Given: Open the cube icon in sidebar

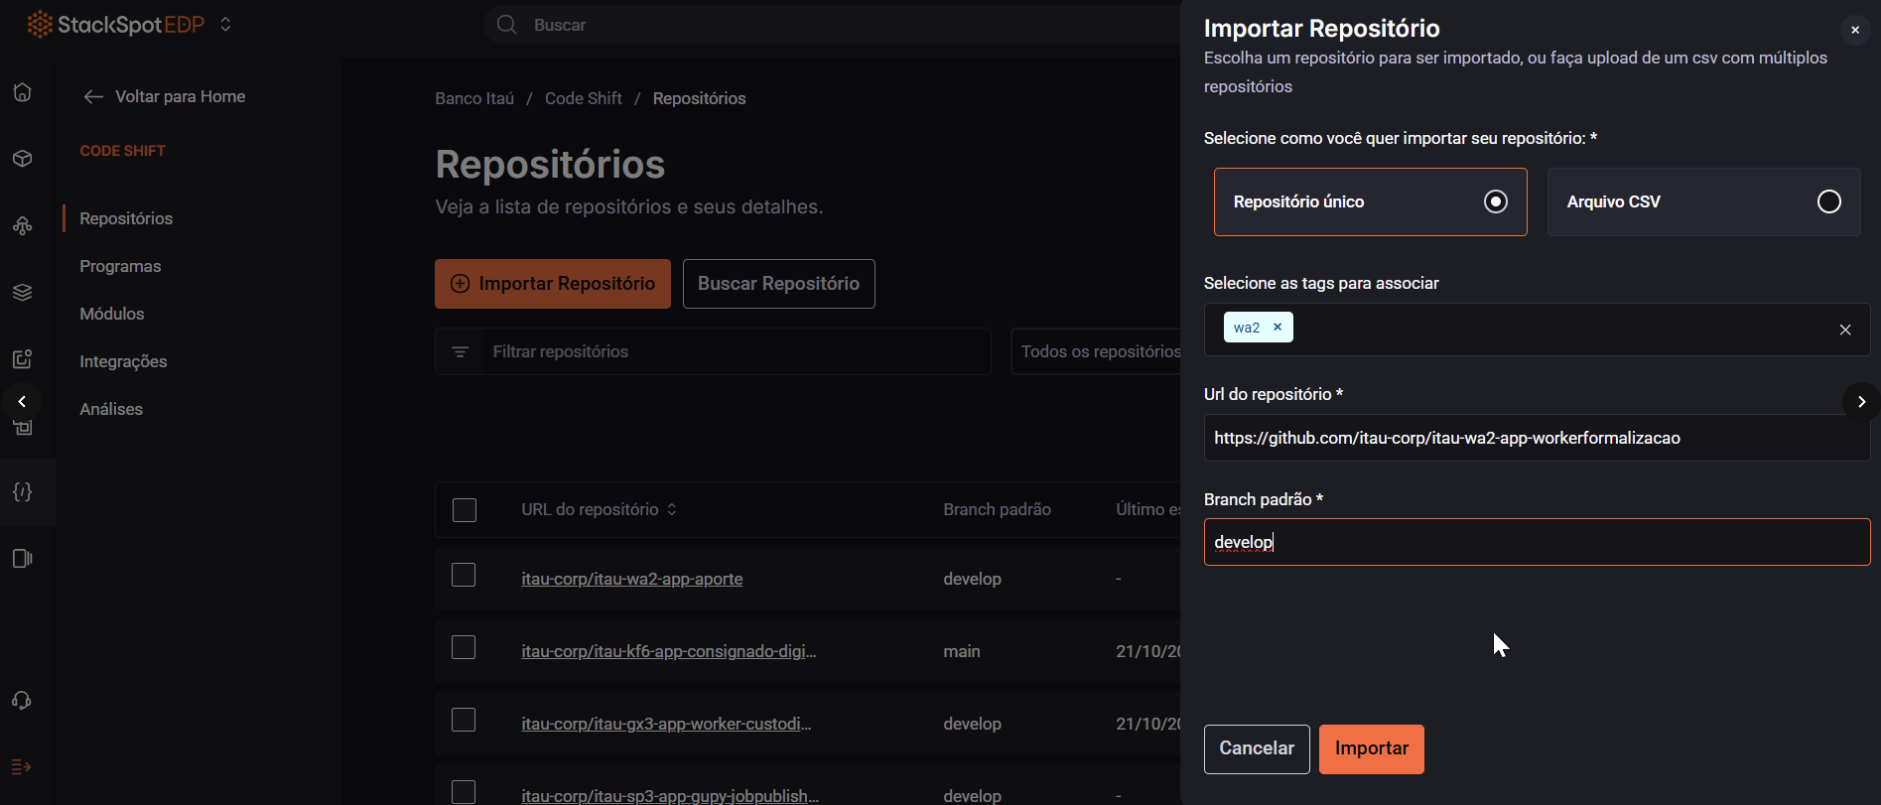Looking at the screenshot, I should 22,159.
